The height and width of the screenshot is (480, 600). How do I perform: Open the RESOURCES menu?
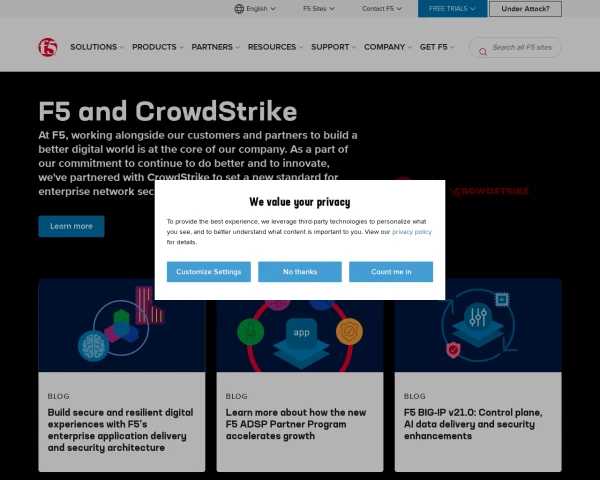(x=275, y=47)
